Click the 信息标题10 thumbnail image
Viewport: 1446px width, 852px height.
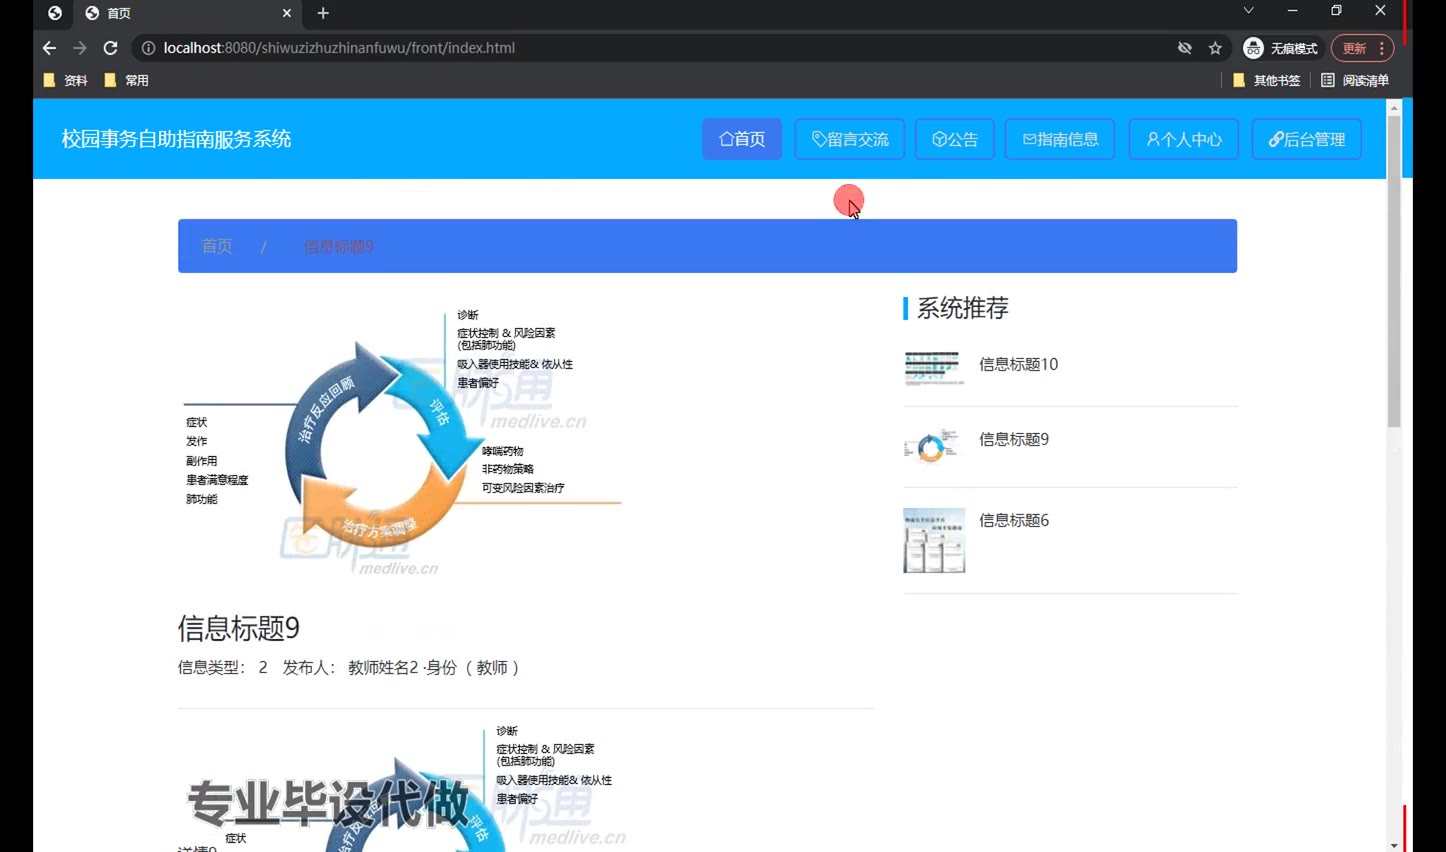point(933,368)
